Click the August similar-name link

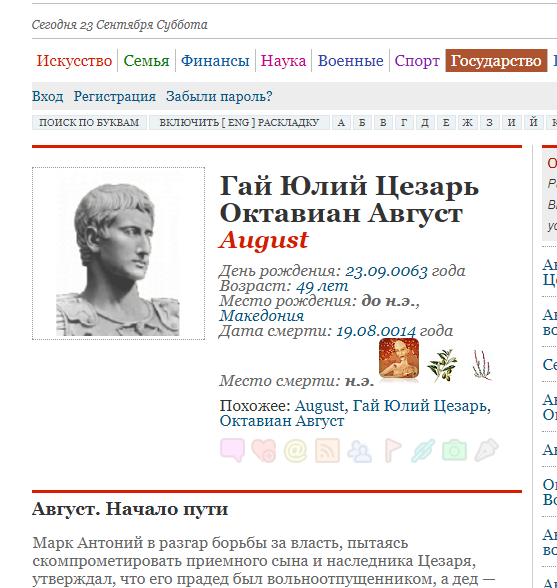point(319,406)
